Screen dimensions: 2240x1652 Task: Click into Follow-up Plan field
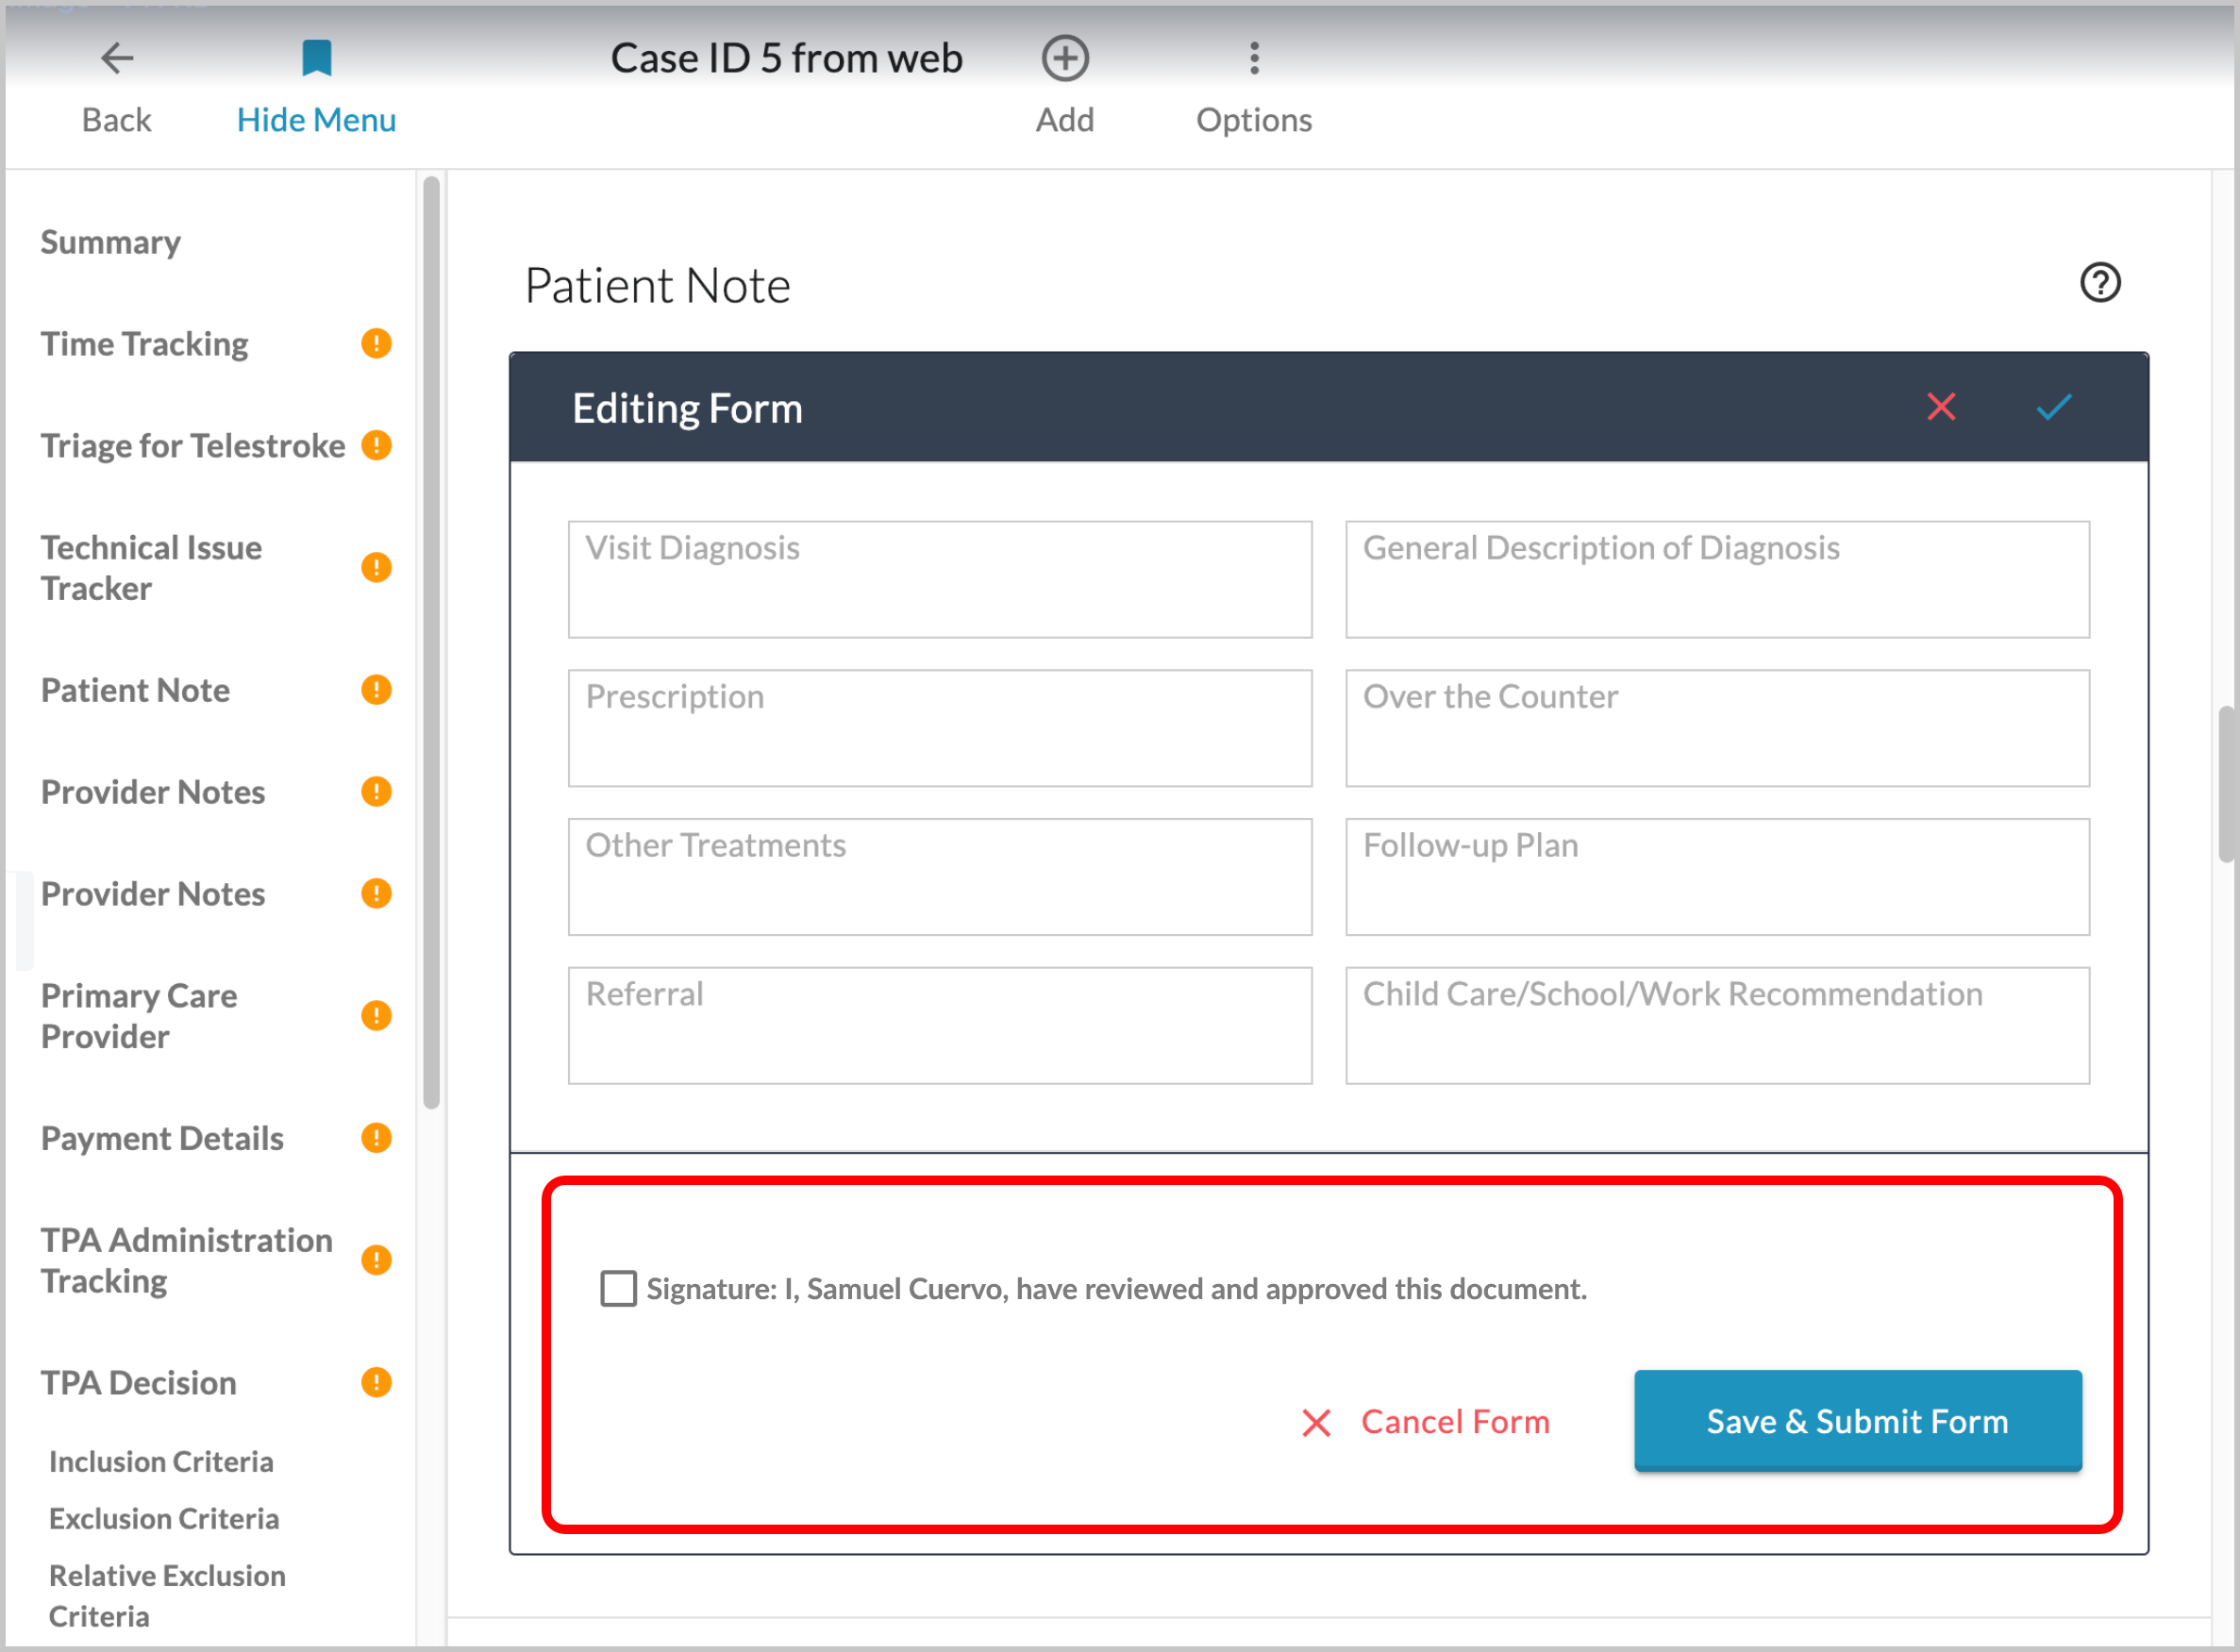click(x=1717, y=877)
